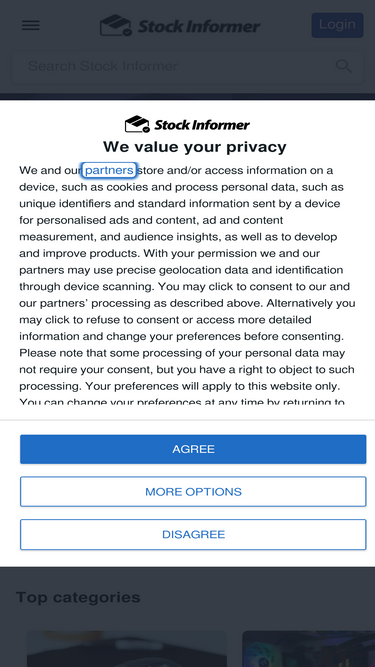Open the hamburger navigation menu
The width and height of the screenshot is (375, 667).
click(31, 26)
